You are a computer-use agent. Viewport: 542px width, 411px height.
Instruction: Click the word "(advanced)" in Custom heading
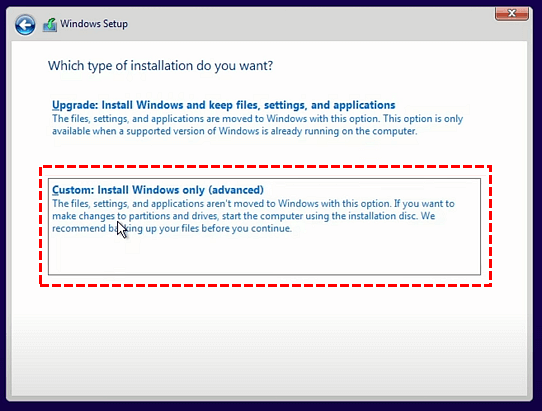(x=236, y=190)
